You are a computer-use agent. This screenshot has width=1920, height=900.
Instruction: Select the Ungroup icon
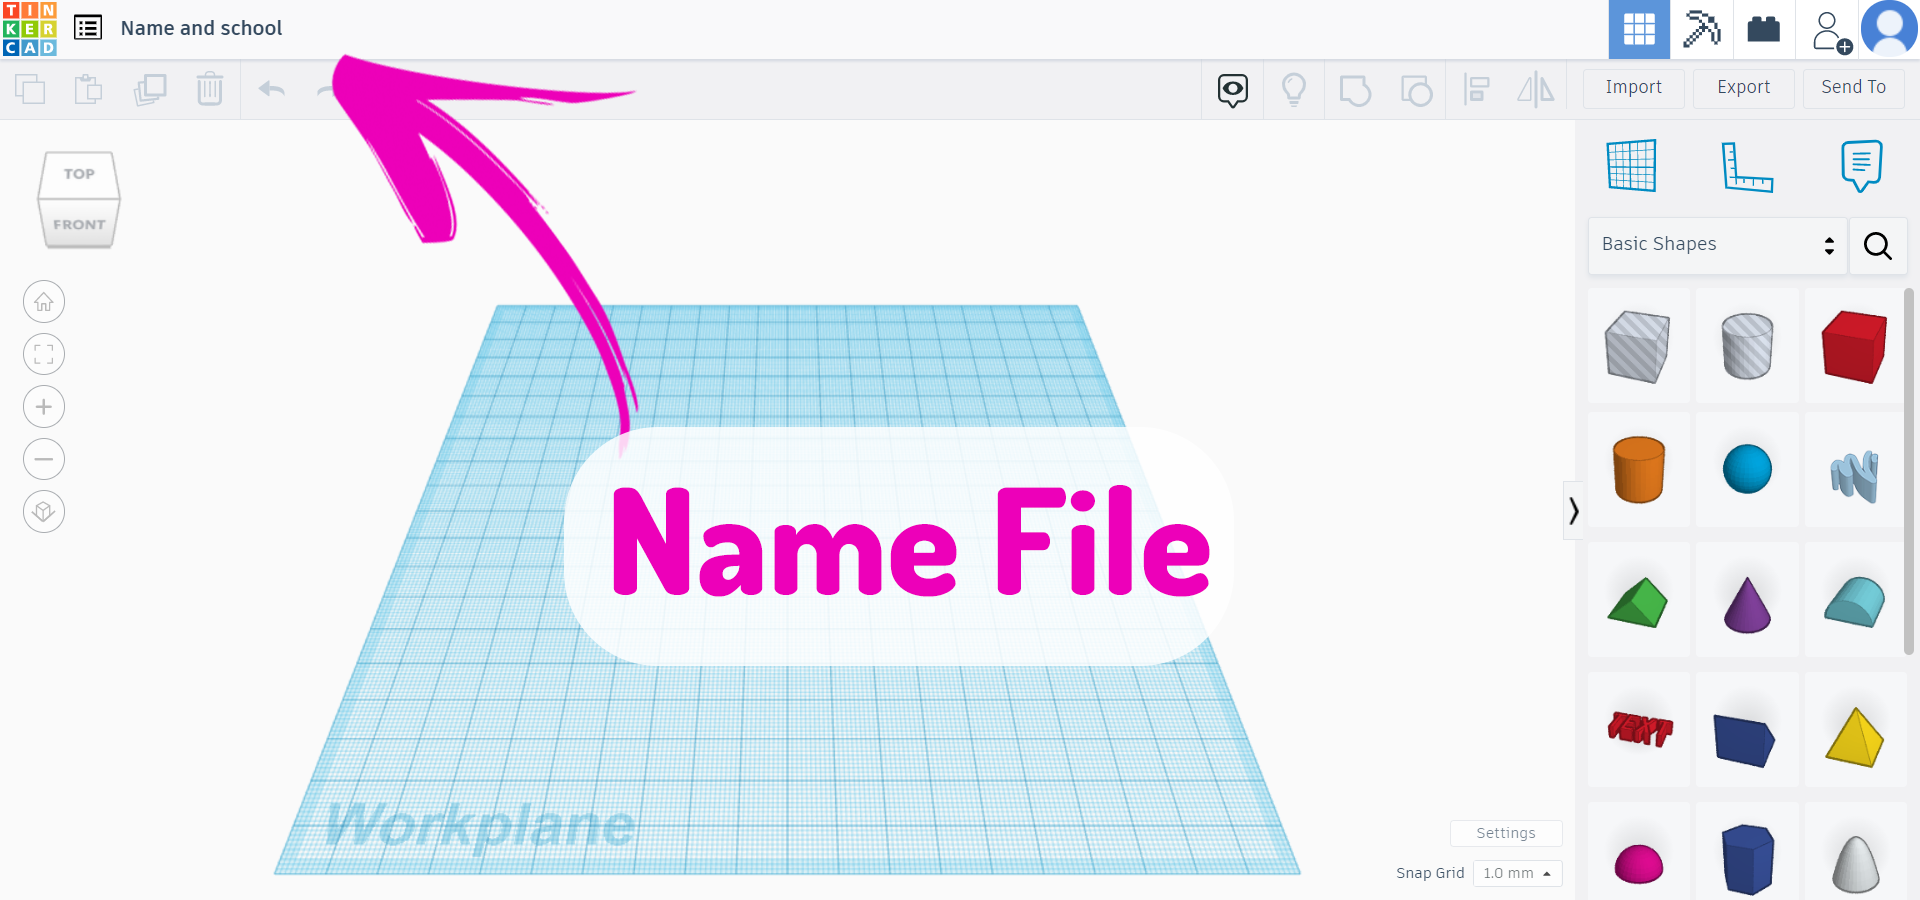(x=1416, y=89)
